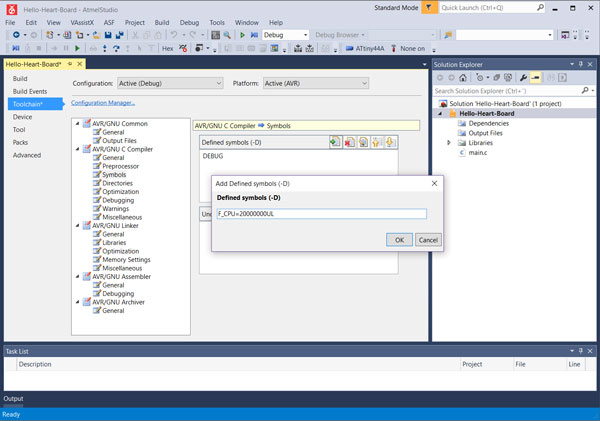Click the Navigate Backward toolbar icon
This screenshot has height=421, width=600.
(x=16, y=35)
